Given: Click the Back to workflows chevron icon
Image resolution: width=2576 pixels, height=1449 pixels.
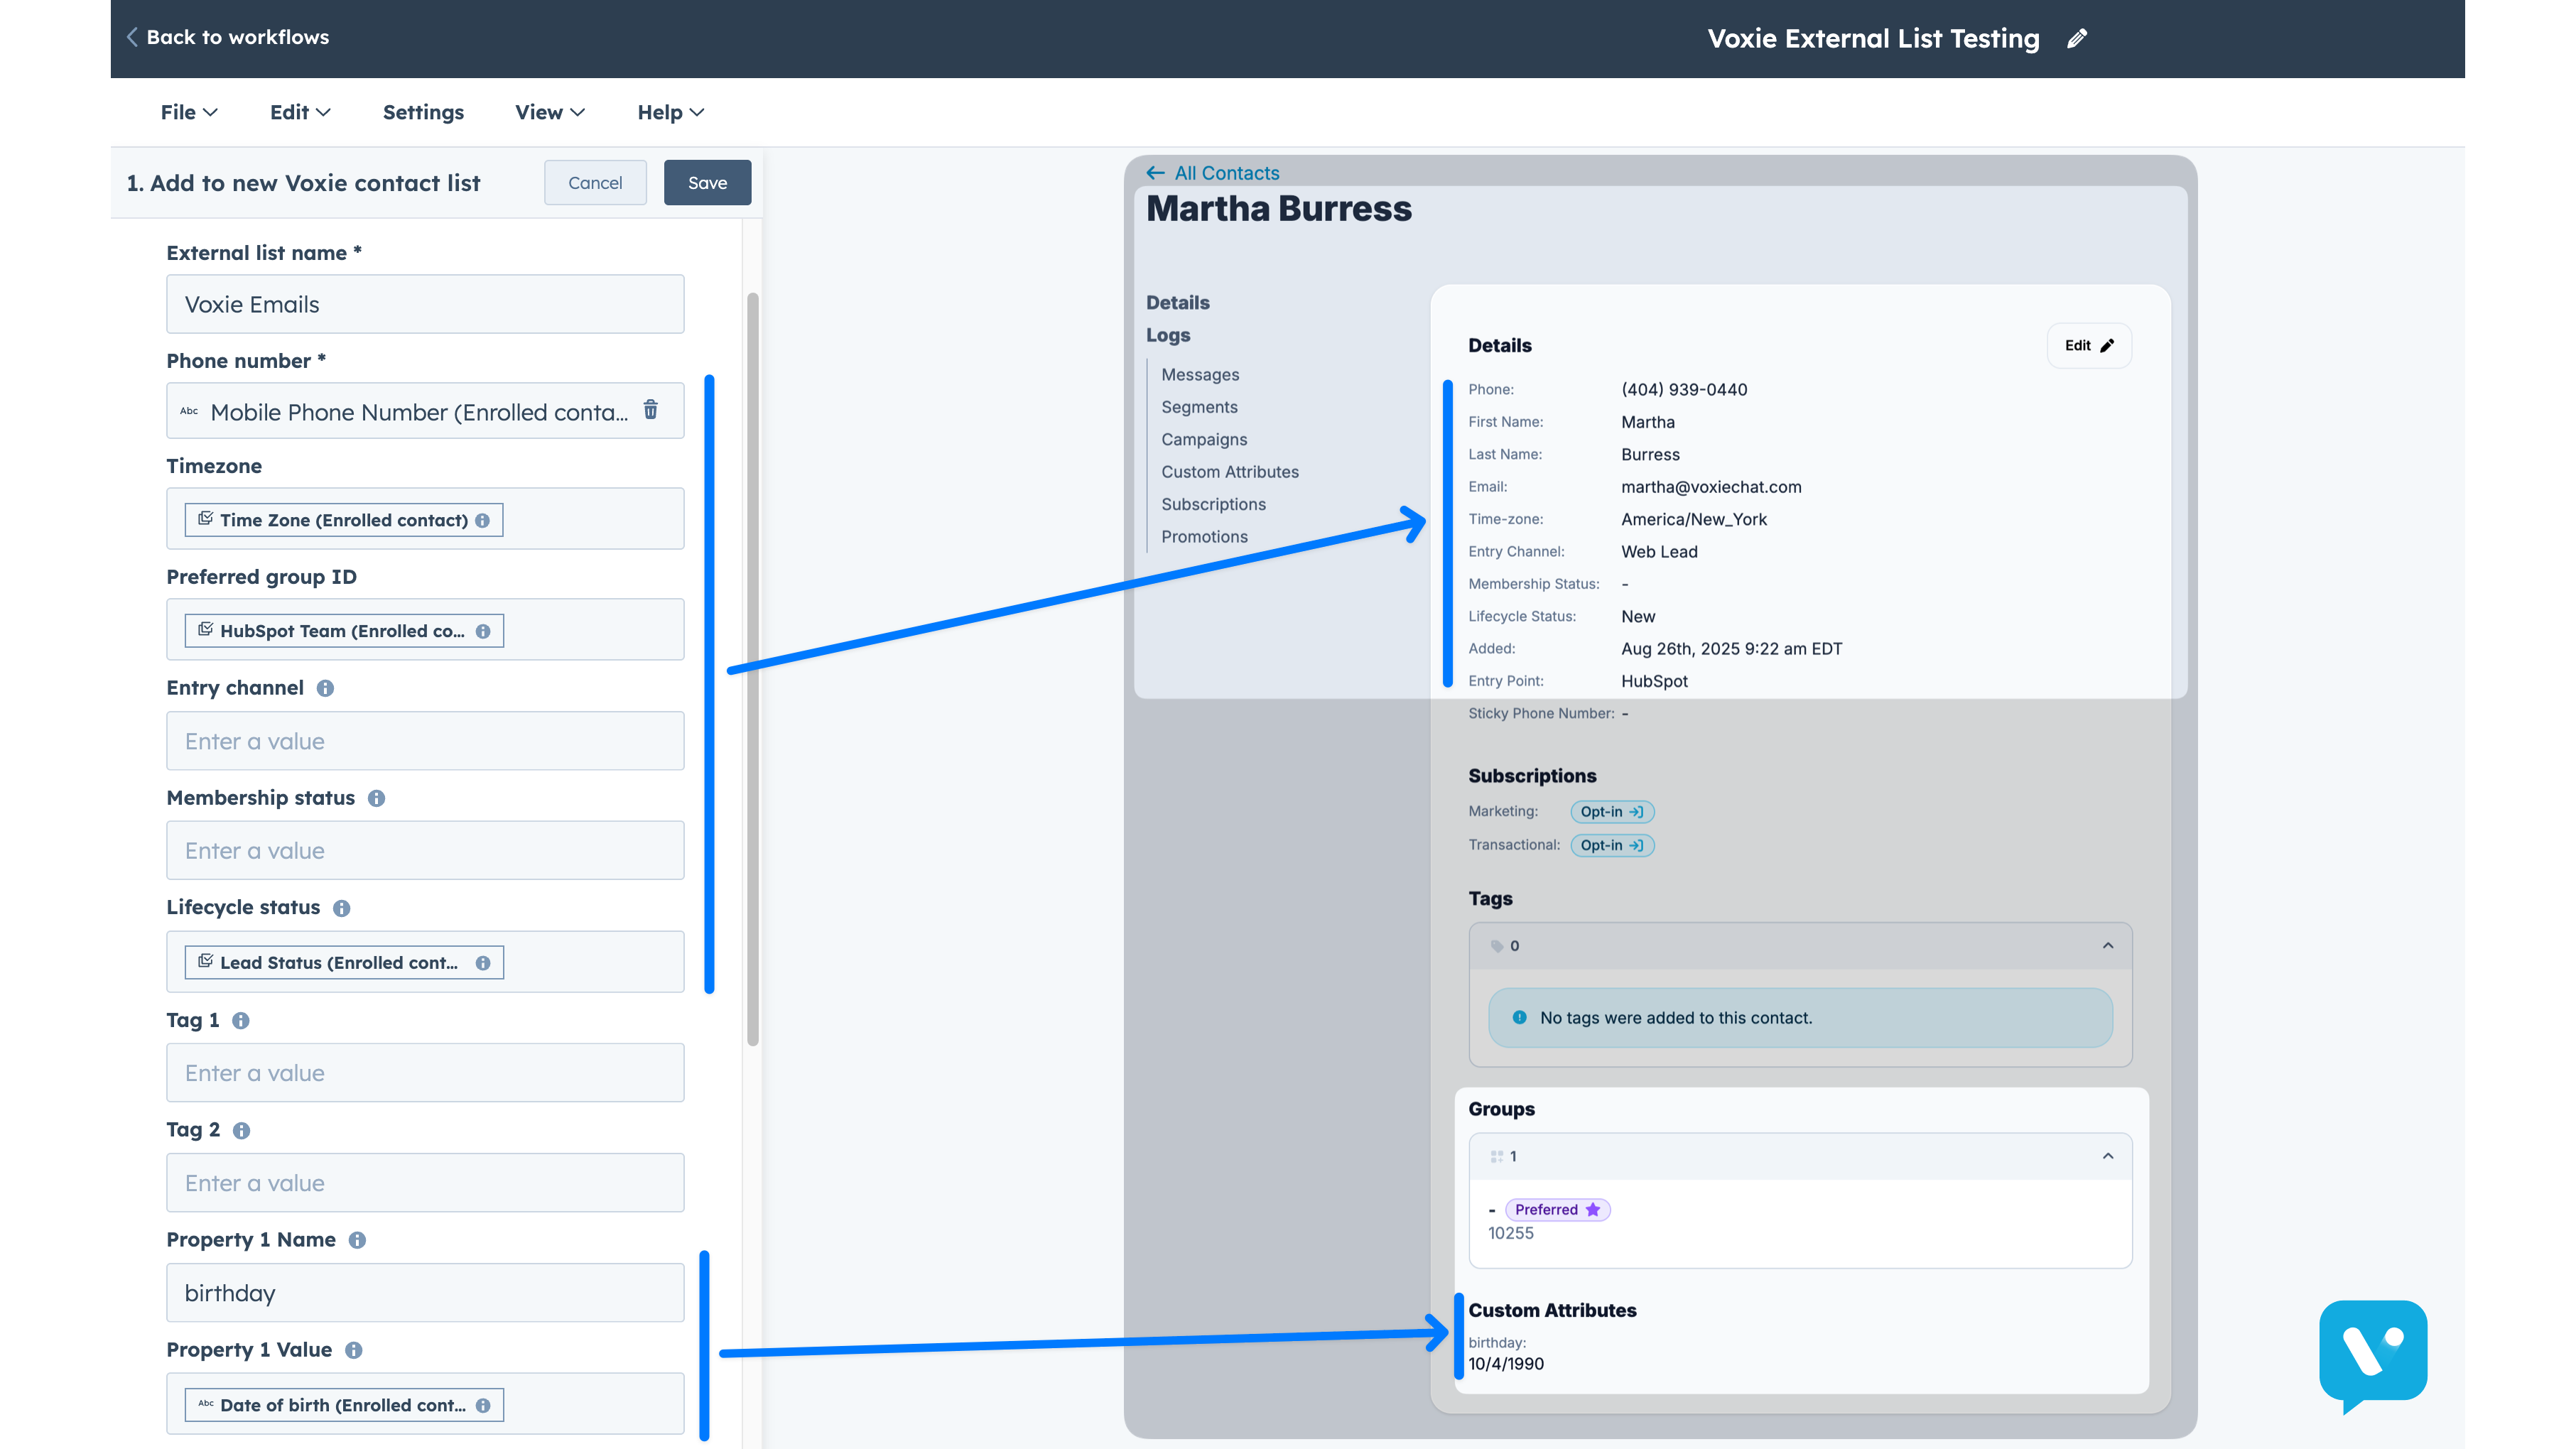Looking at the screenshot, I should tap(132, 37).
